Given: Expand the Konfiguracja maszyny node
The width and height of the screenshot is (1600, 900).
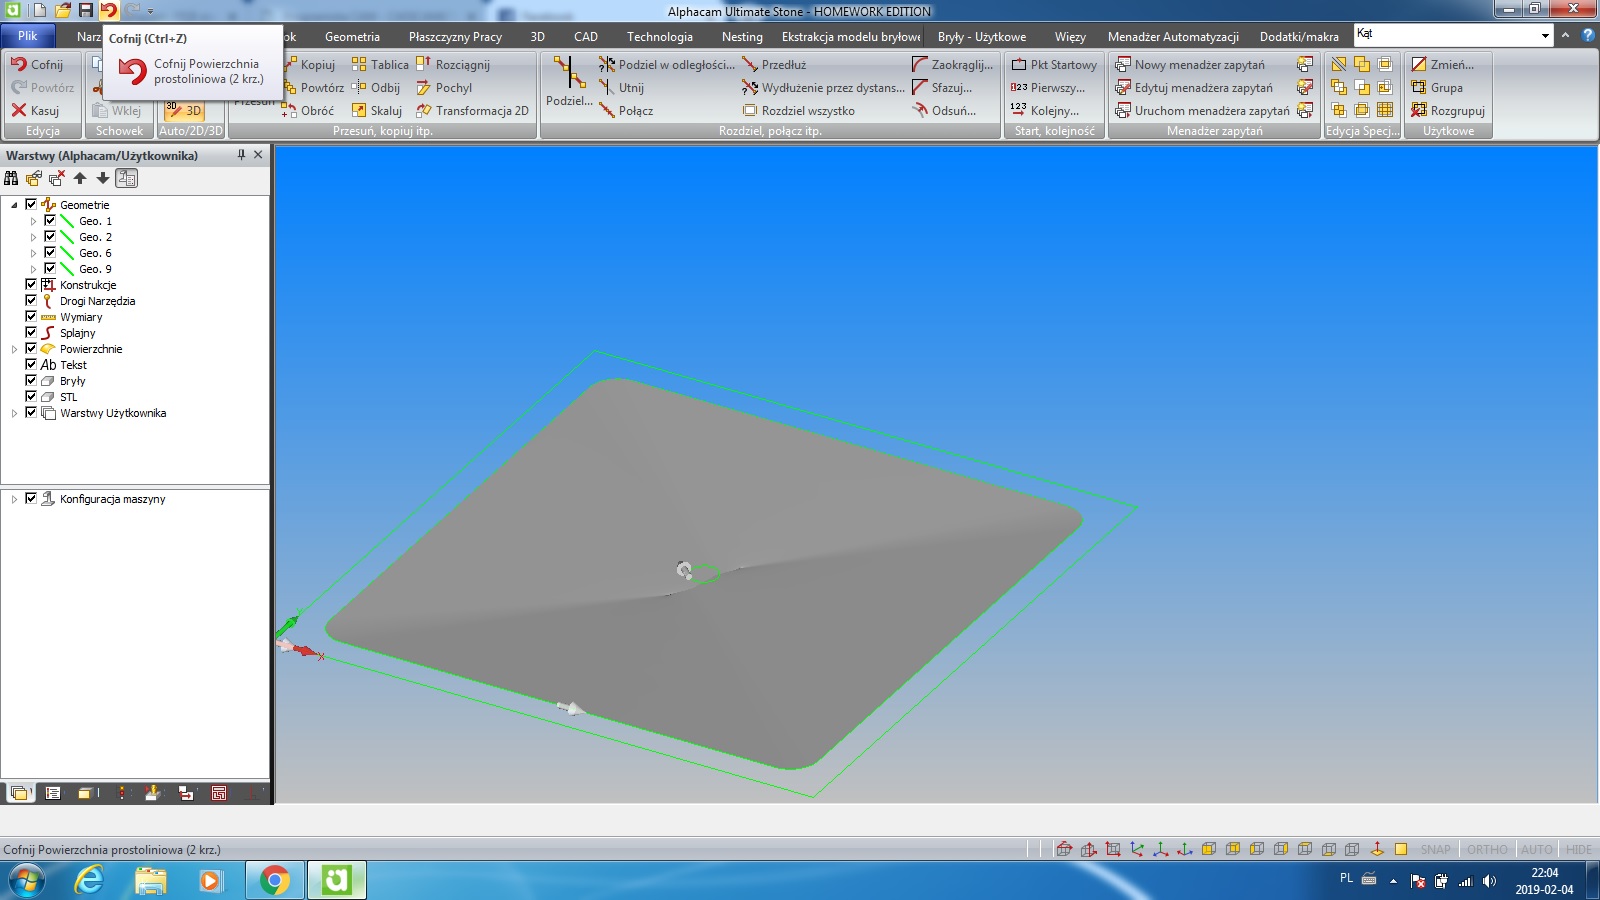Looking at the screenshot, I should (14, 499).
